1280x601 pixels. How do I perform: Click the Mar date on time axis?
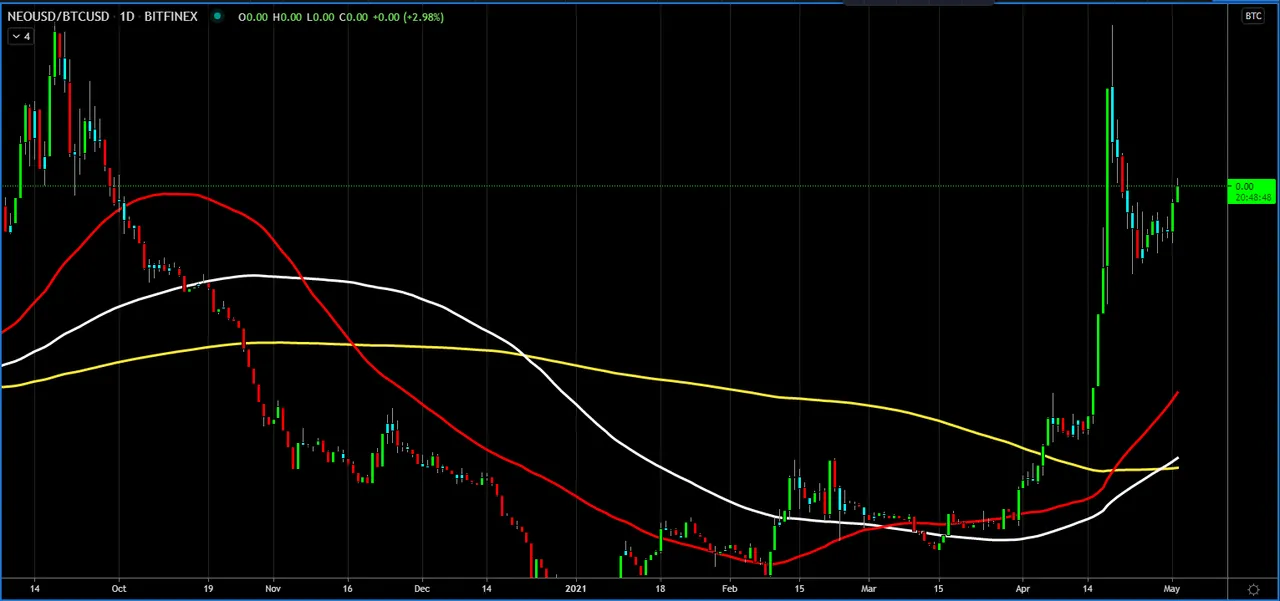click(x=868, y=589)
